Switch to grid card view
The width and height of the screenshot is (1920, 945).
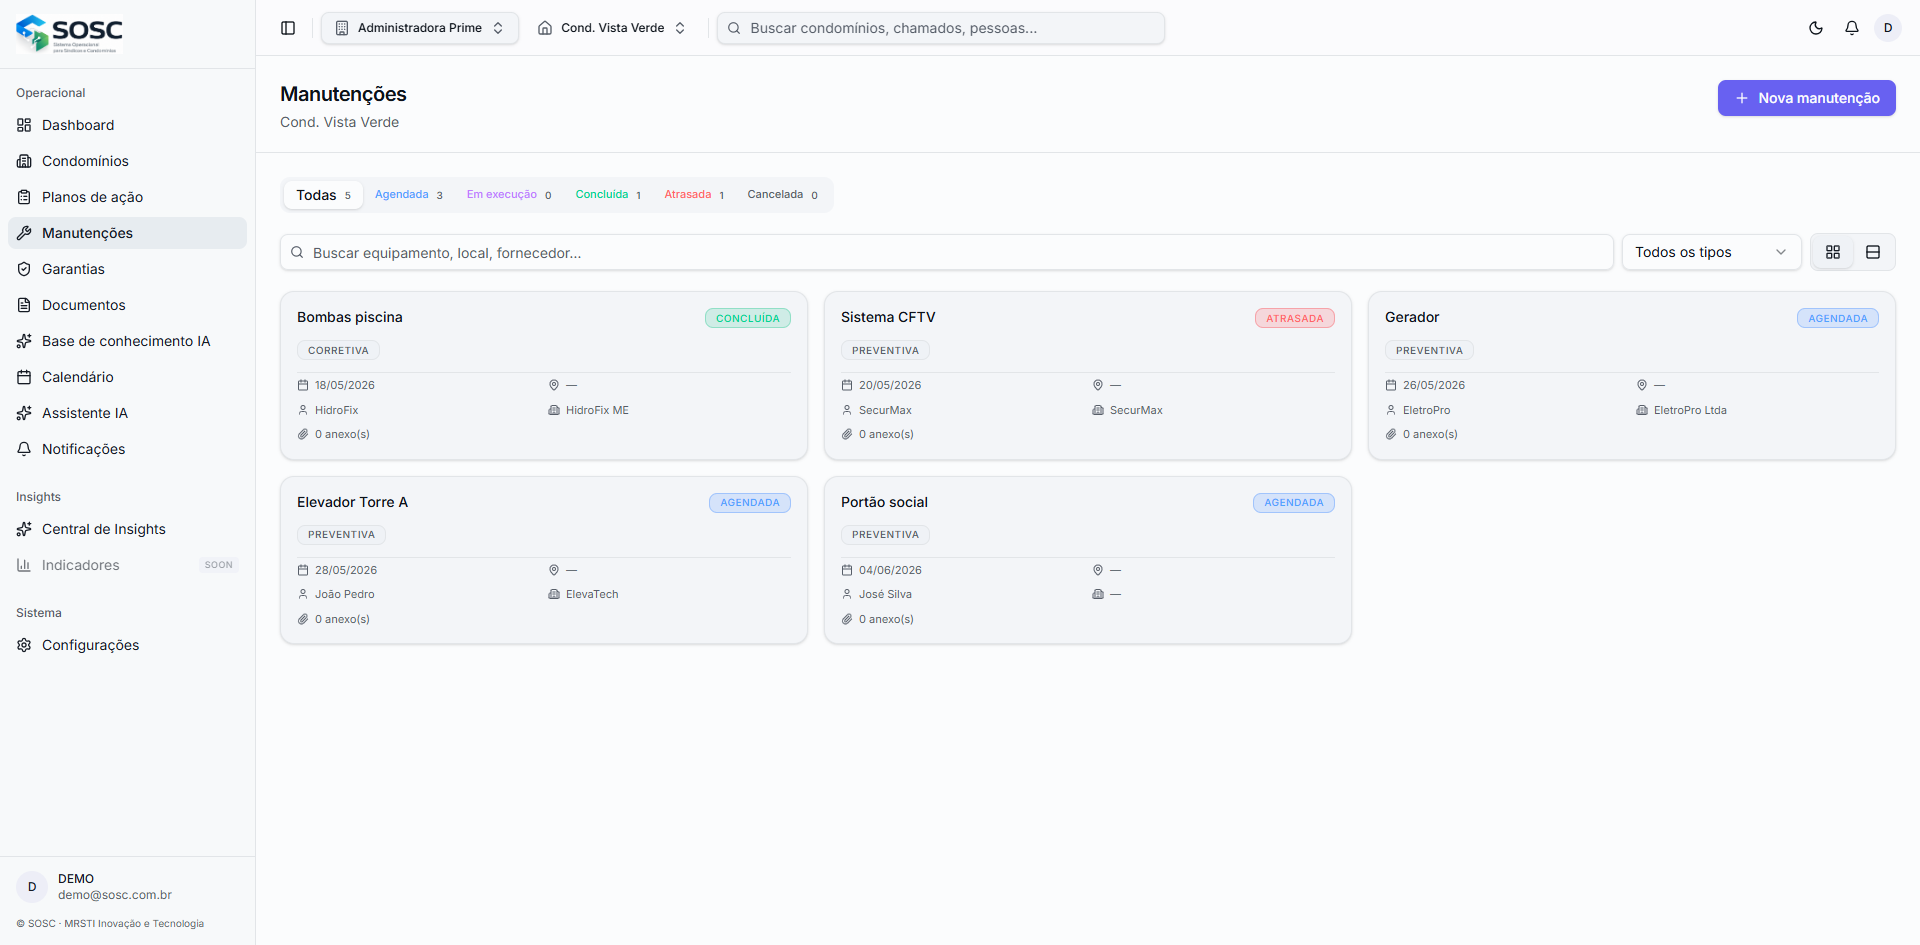tap(1833, 252)
